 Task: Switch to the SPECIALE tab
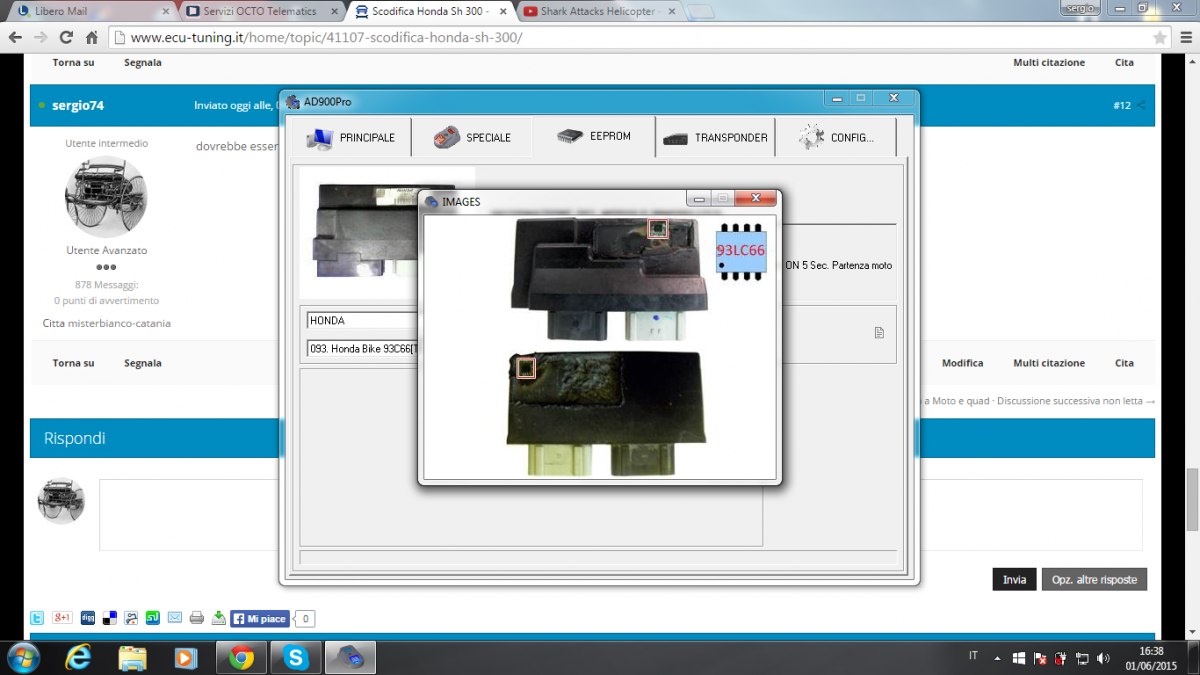pyautogui.click(x=472, y=138)
